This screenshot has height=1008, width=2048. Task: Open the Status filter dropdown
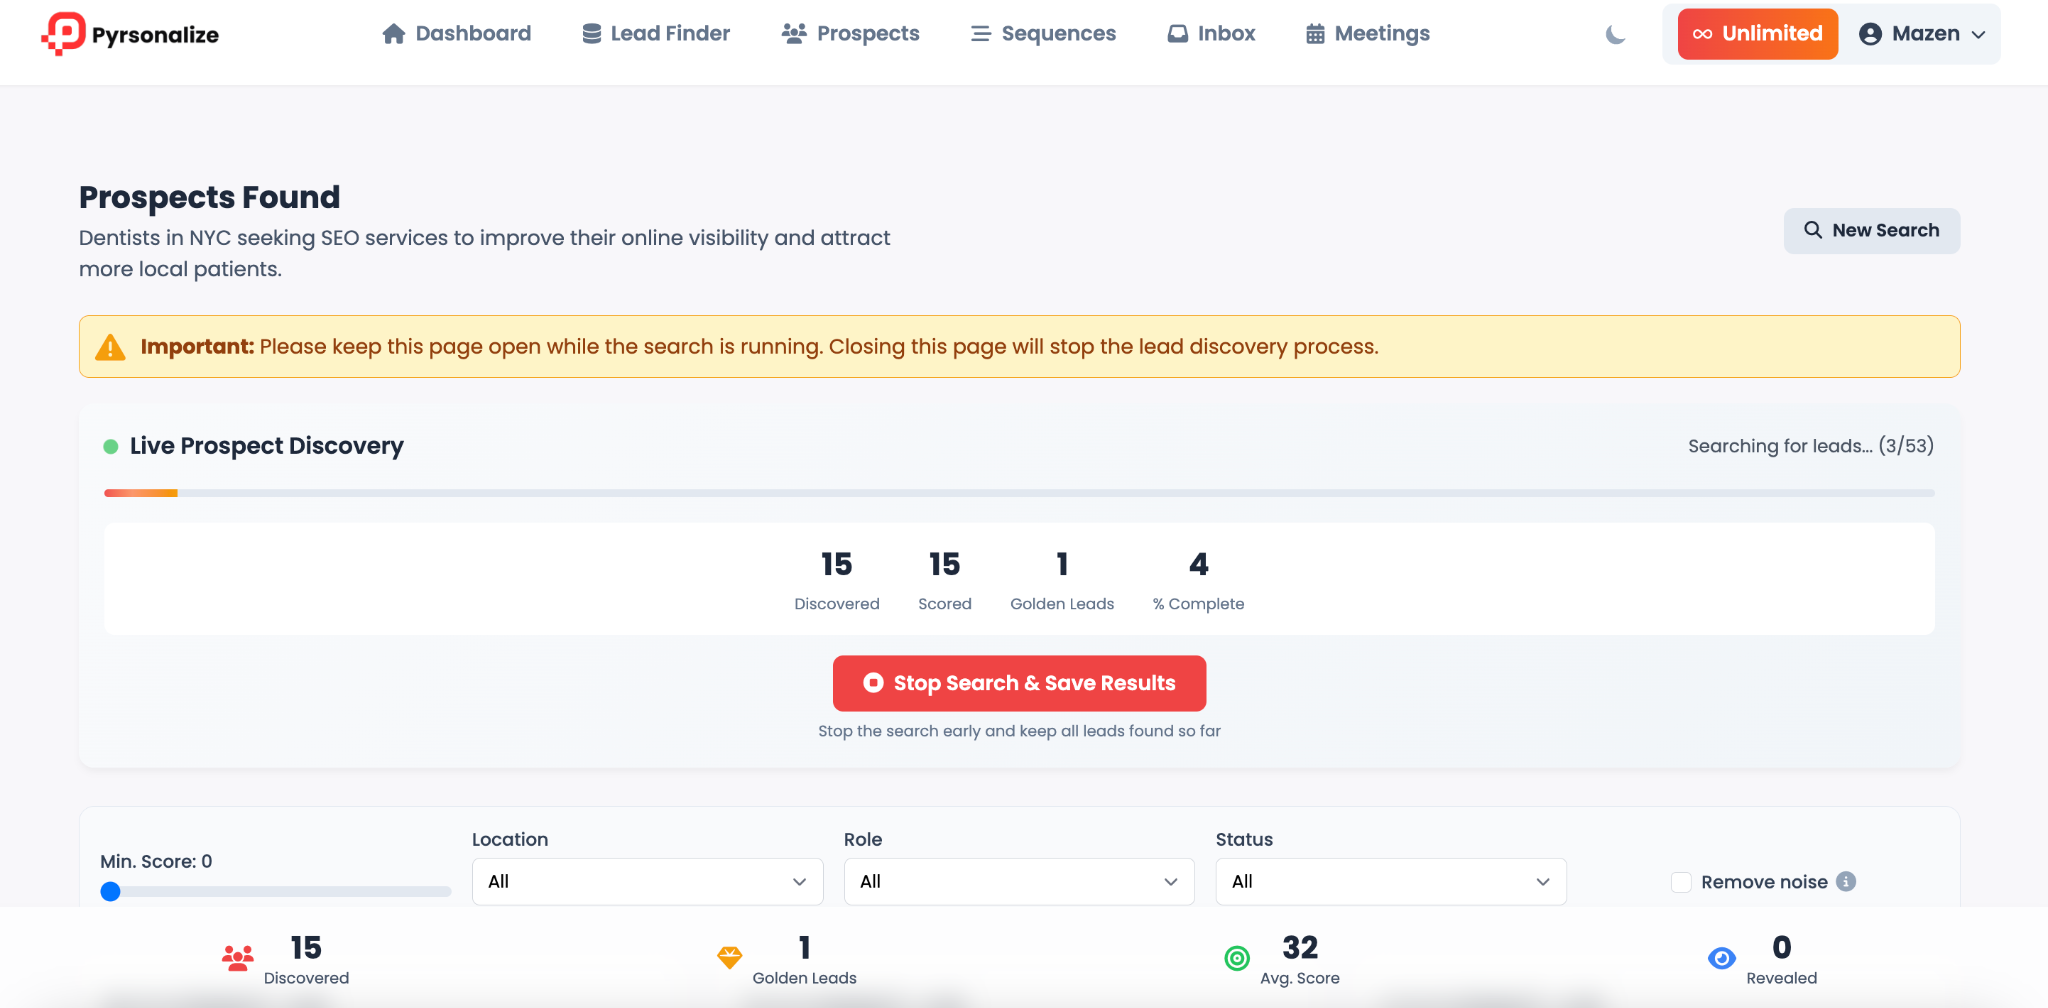1390,881
